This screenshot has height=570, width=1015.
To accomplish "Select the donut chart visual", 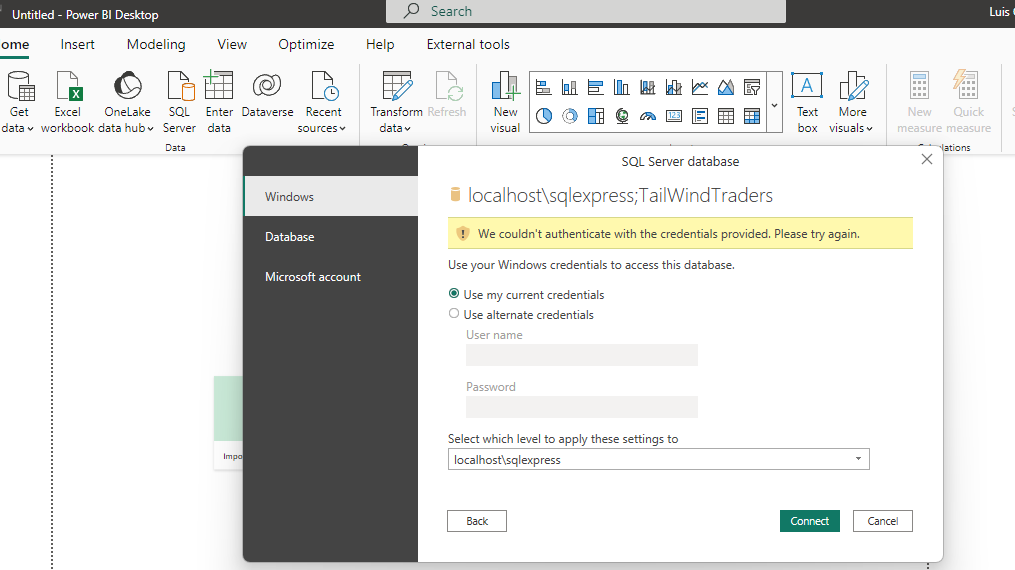I will tap(570, 116).
